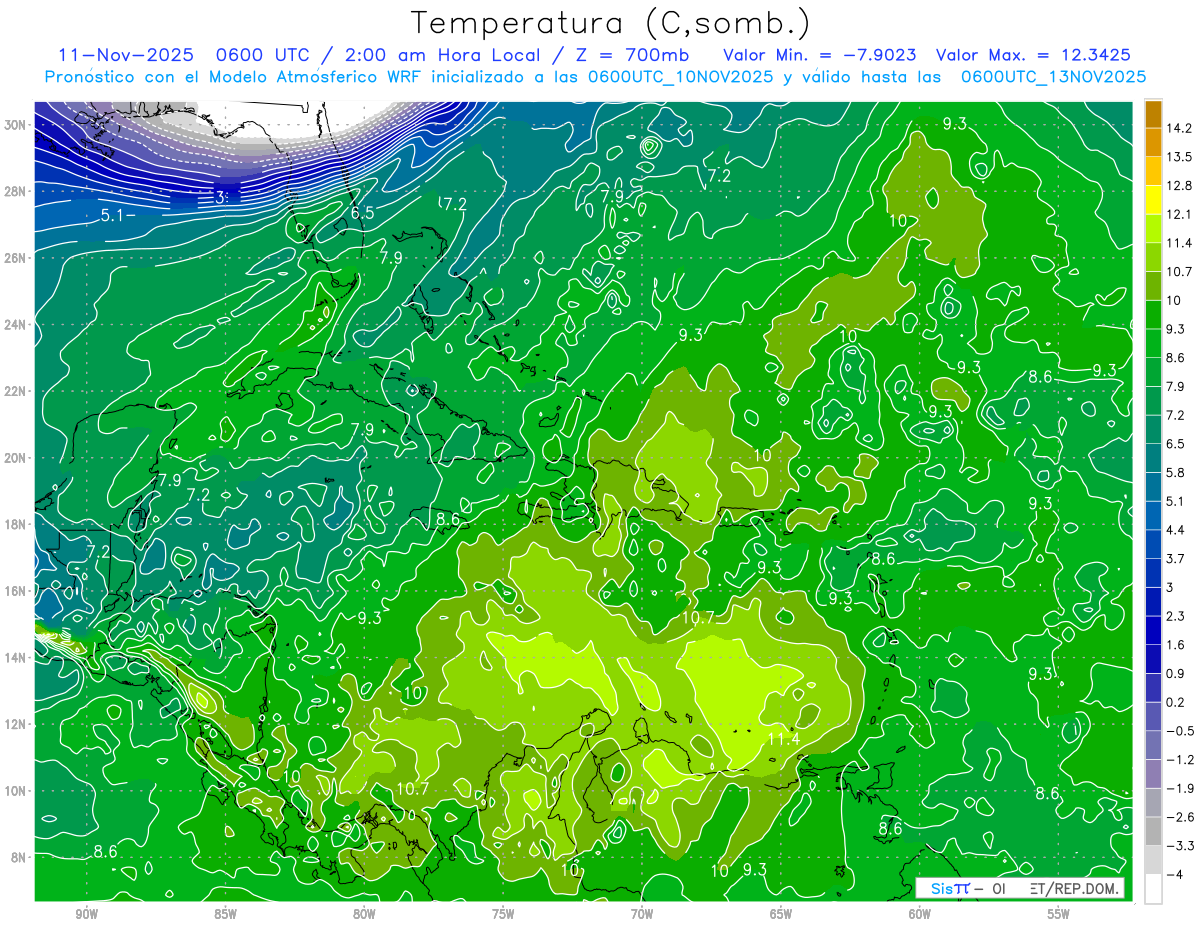The height and width of the screenshot is (927, 1200).
Task: Click the '-2.6' colorbar tick label
Action: point(1180,817)
